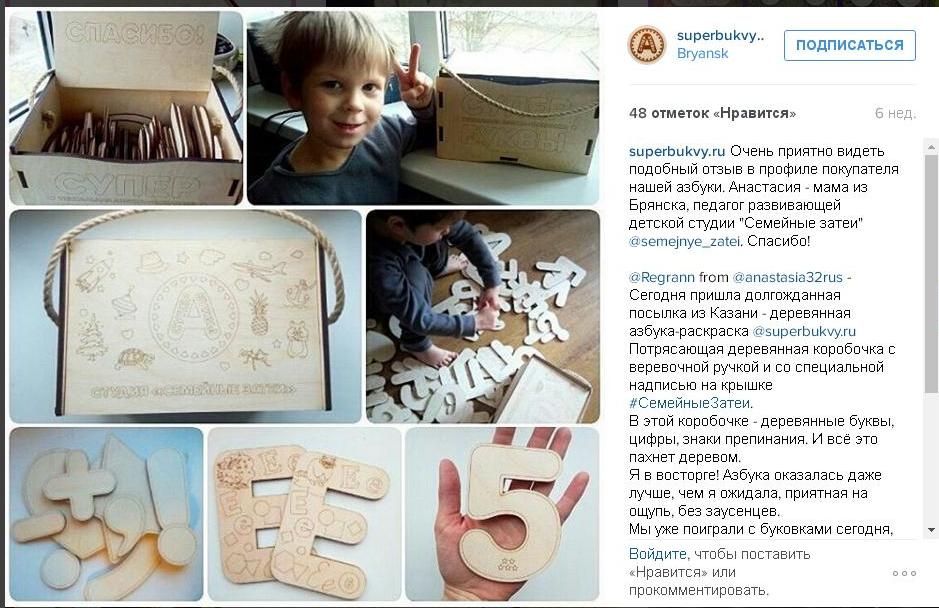Click the photo of boy showing peace sign
This screenshot has width=939, height=608.
423,108
